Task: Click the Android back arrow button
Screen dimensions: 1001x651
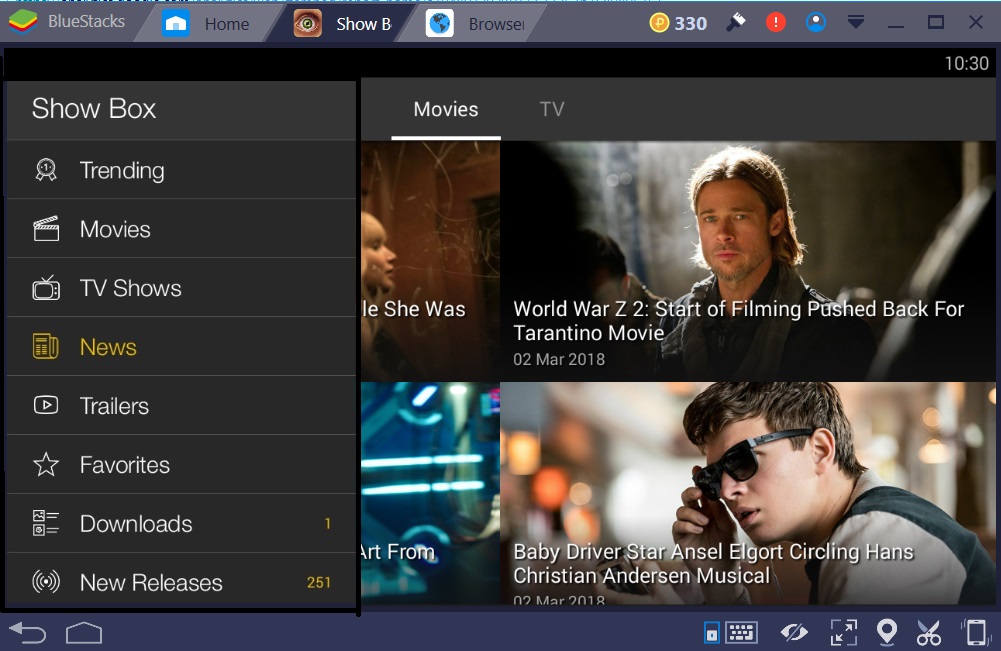Action: click(x=28, y=633)
